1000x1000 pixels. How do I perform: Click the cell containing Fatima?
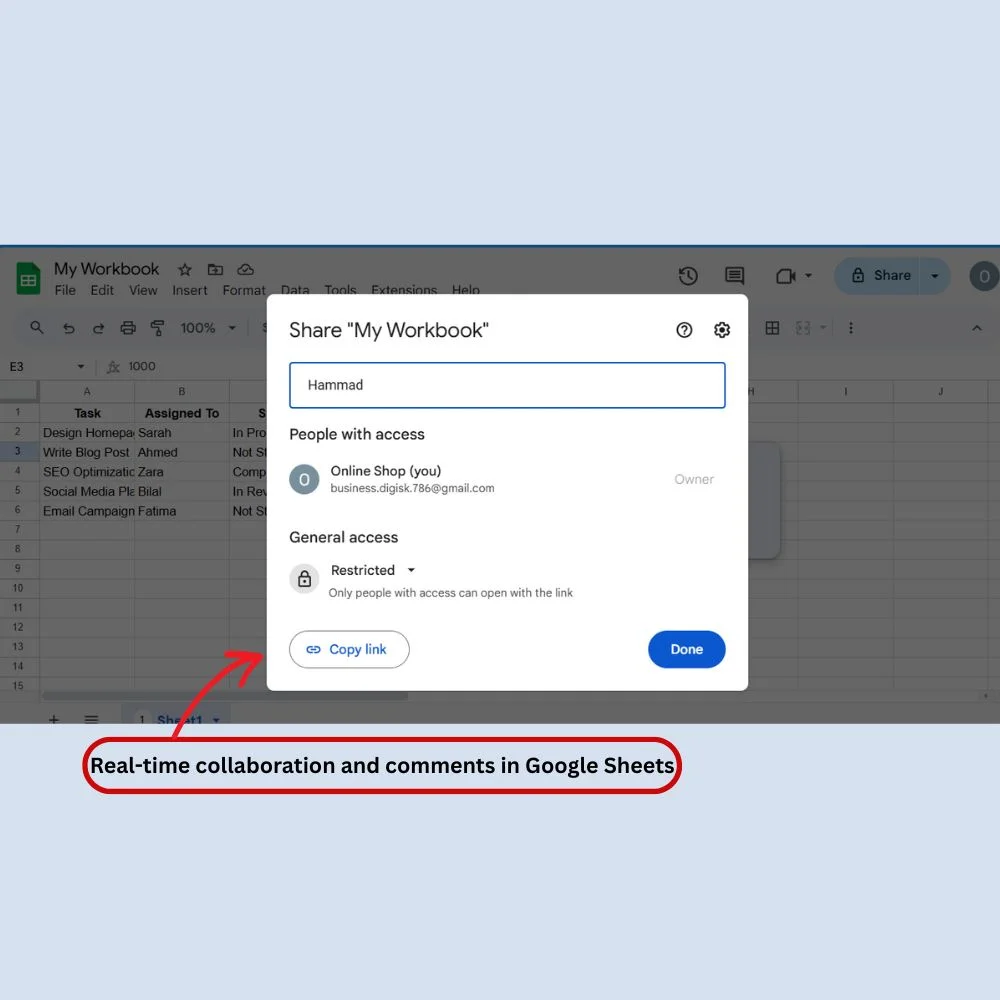pos(182,511)
